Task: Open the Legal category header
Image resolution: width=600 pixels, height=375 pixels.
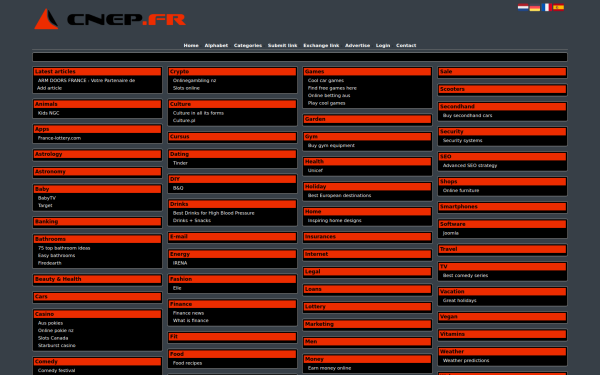Action: point(367,272)
